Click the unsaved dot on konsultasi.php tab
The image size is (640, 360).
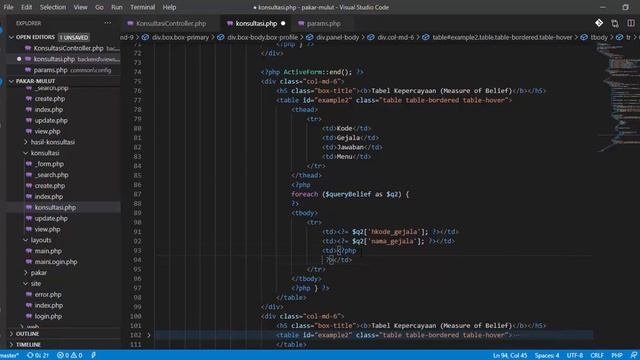(x=283, y=24)
